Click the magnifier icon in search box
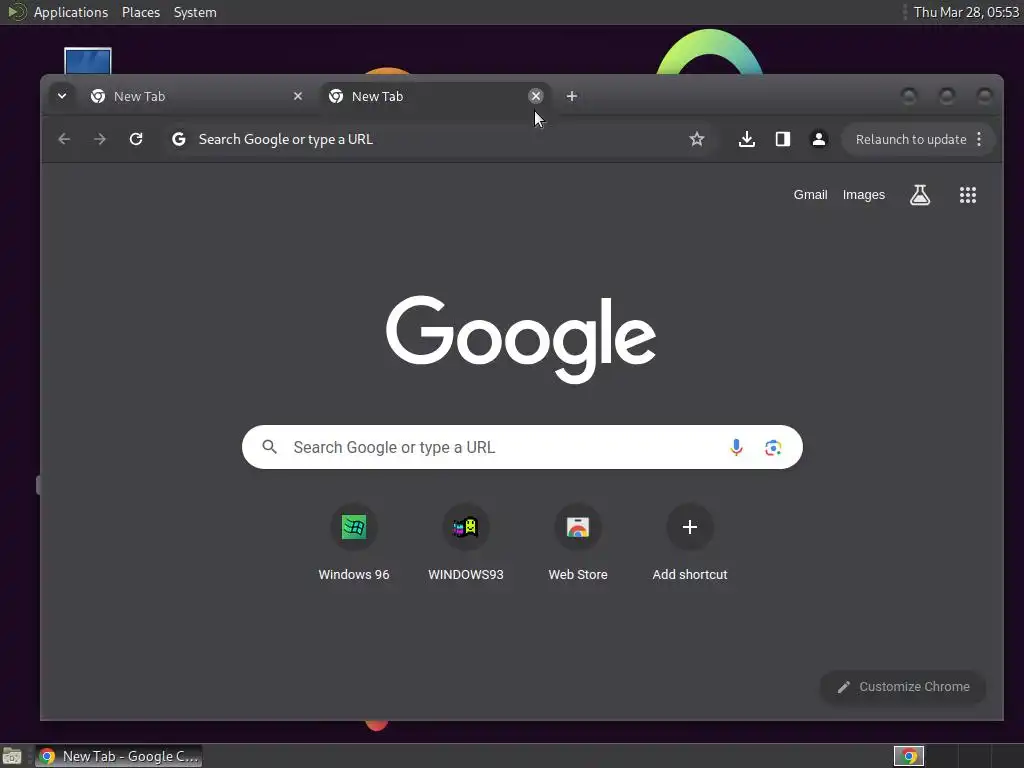The height and width of the screenshot is (768, 1024). [269, 447]
